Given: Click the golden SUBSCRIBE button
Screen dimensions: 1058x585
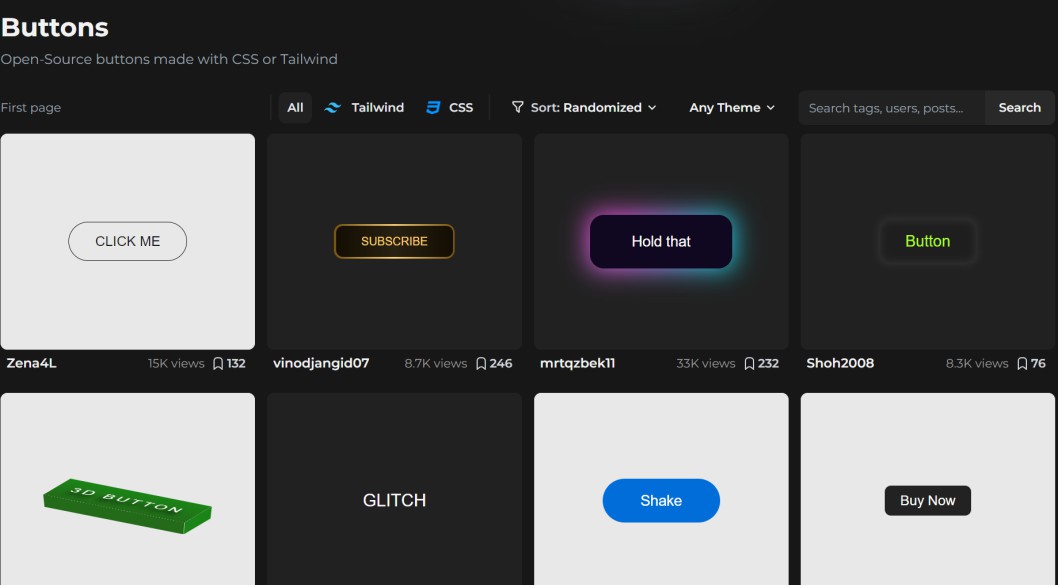Looking at the screenshot, I should click(394, 242).
